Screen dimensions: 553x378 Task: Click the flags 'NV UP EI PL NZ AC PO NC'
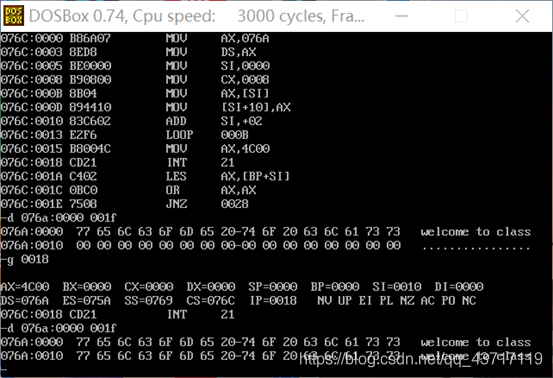coord(397,300)
